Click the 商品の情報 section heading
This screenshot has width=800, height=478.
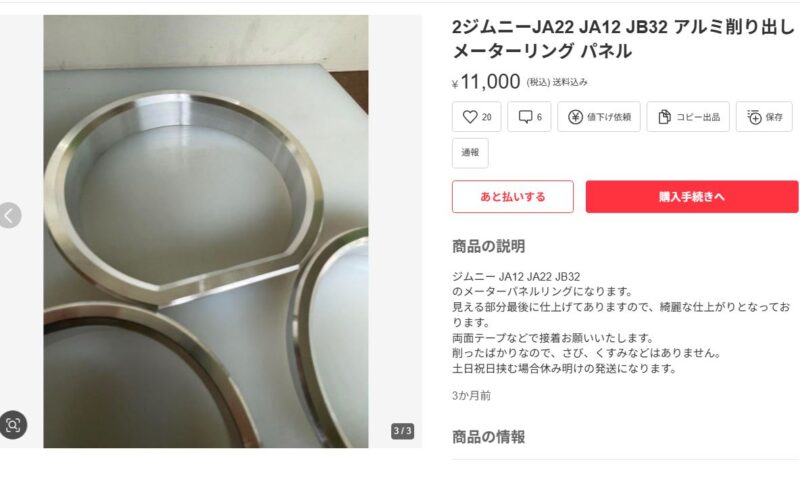tap(488, 437)
